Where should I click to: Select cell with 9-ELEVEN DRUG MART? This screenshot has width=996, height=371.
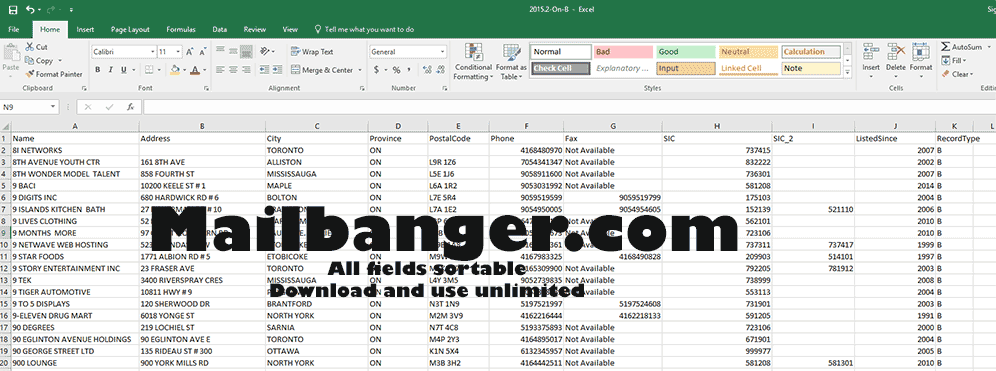[75, 316]
